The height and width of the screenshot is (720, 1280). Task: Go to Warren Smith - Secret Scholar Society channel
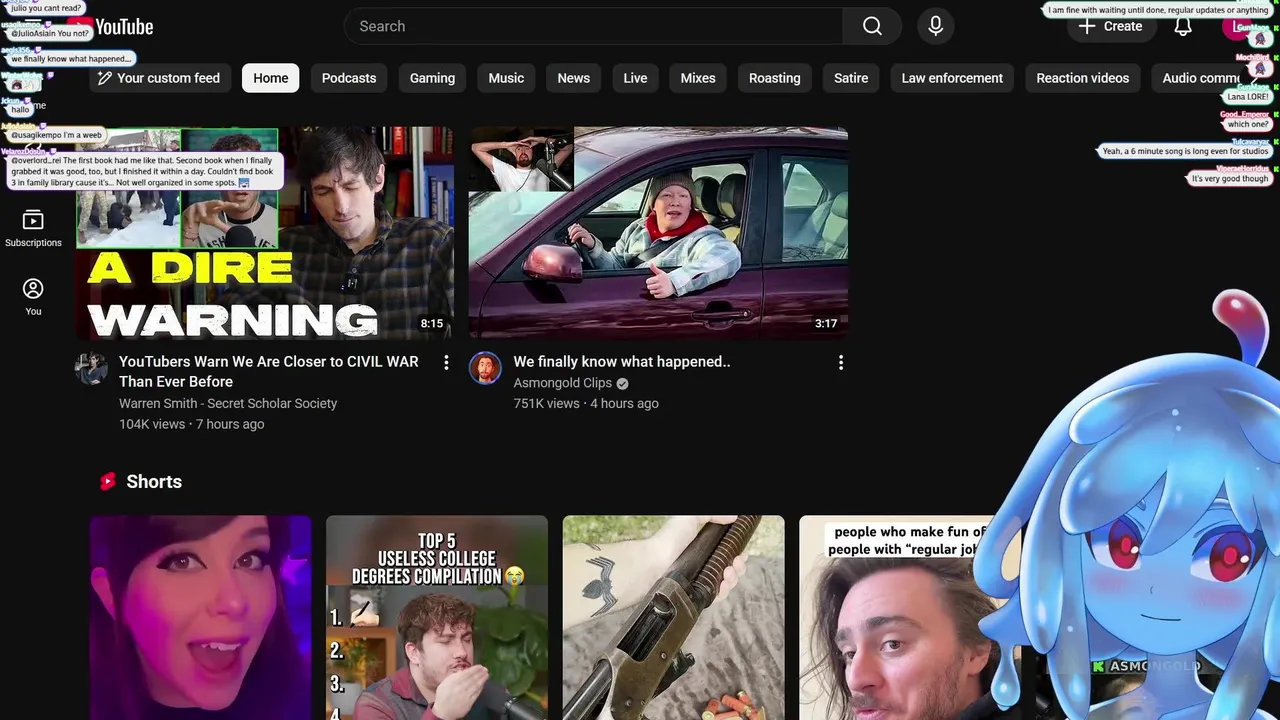click(x=228, y=403)
